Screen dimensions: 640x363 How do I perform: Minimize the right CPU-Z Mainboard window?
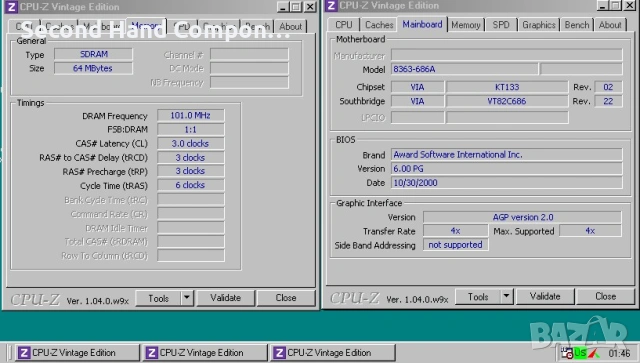point(602,5)
